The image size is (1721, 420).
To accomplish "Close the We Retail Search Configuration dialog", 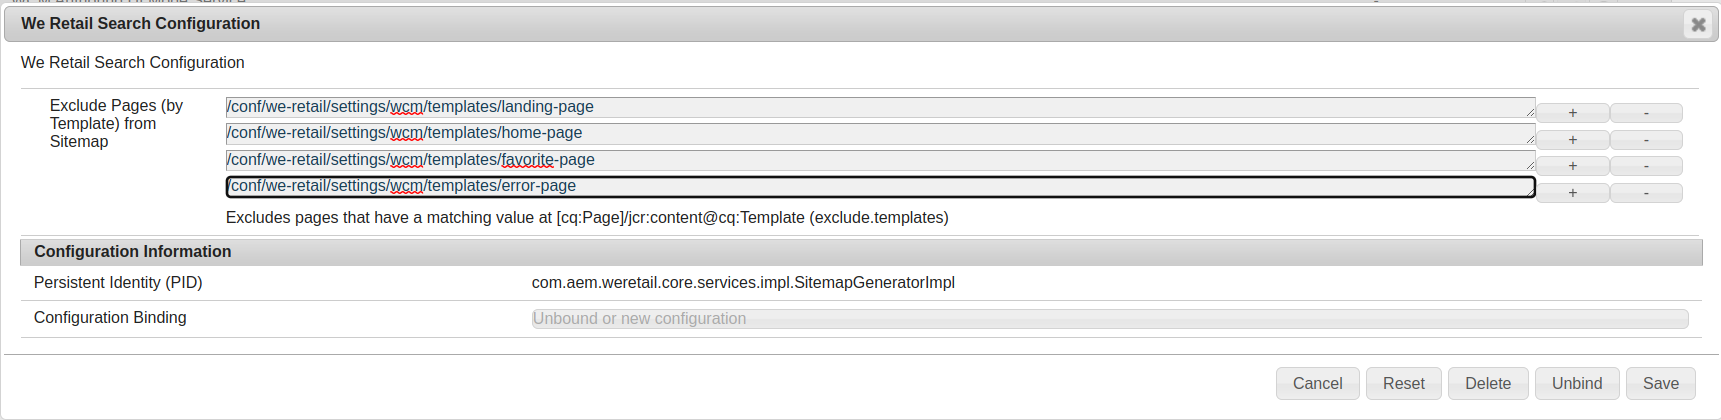I will coord(1698,24).
